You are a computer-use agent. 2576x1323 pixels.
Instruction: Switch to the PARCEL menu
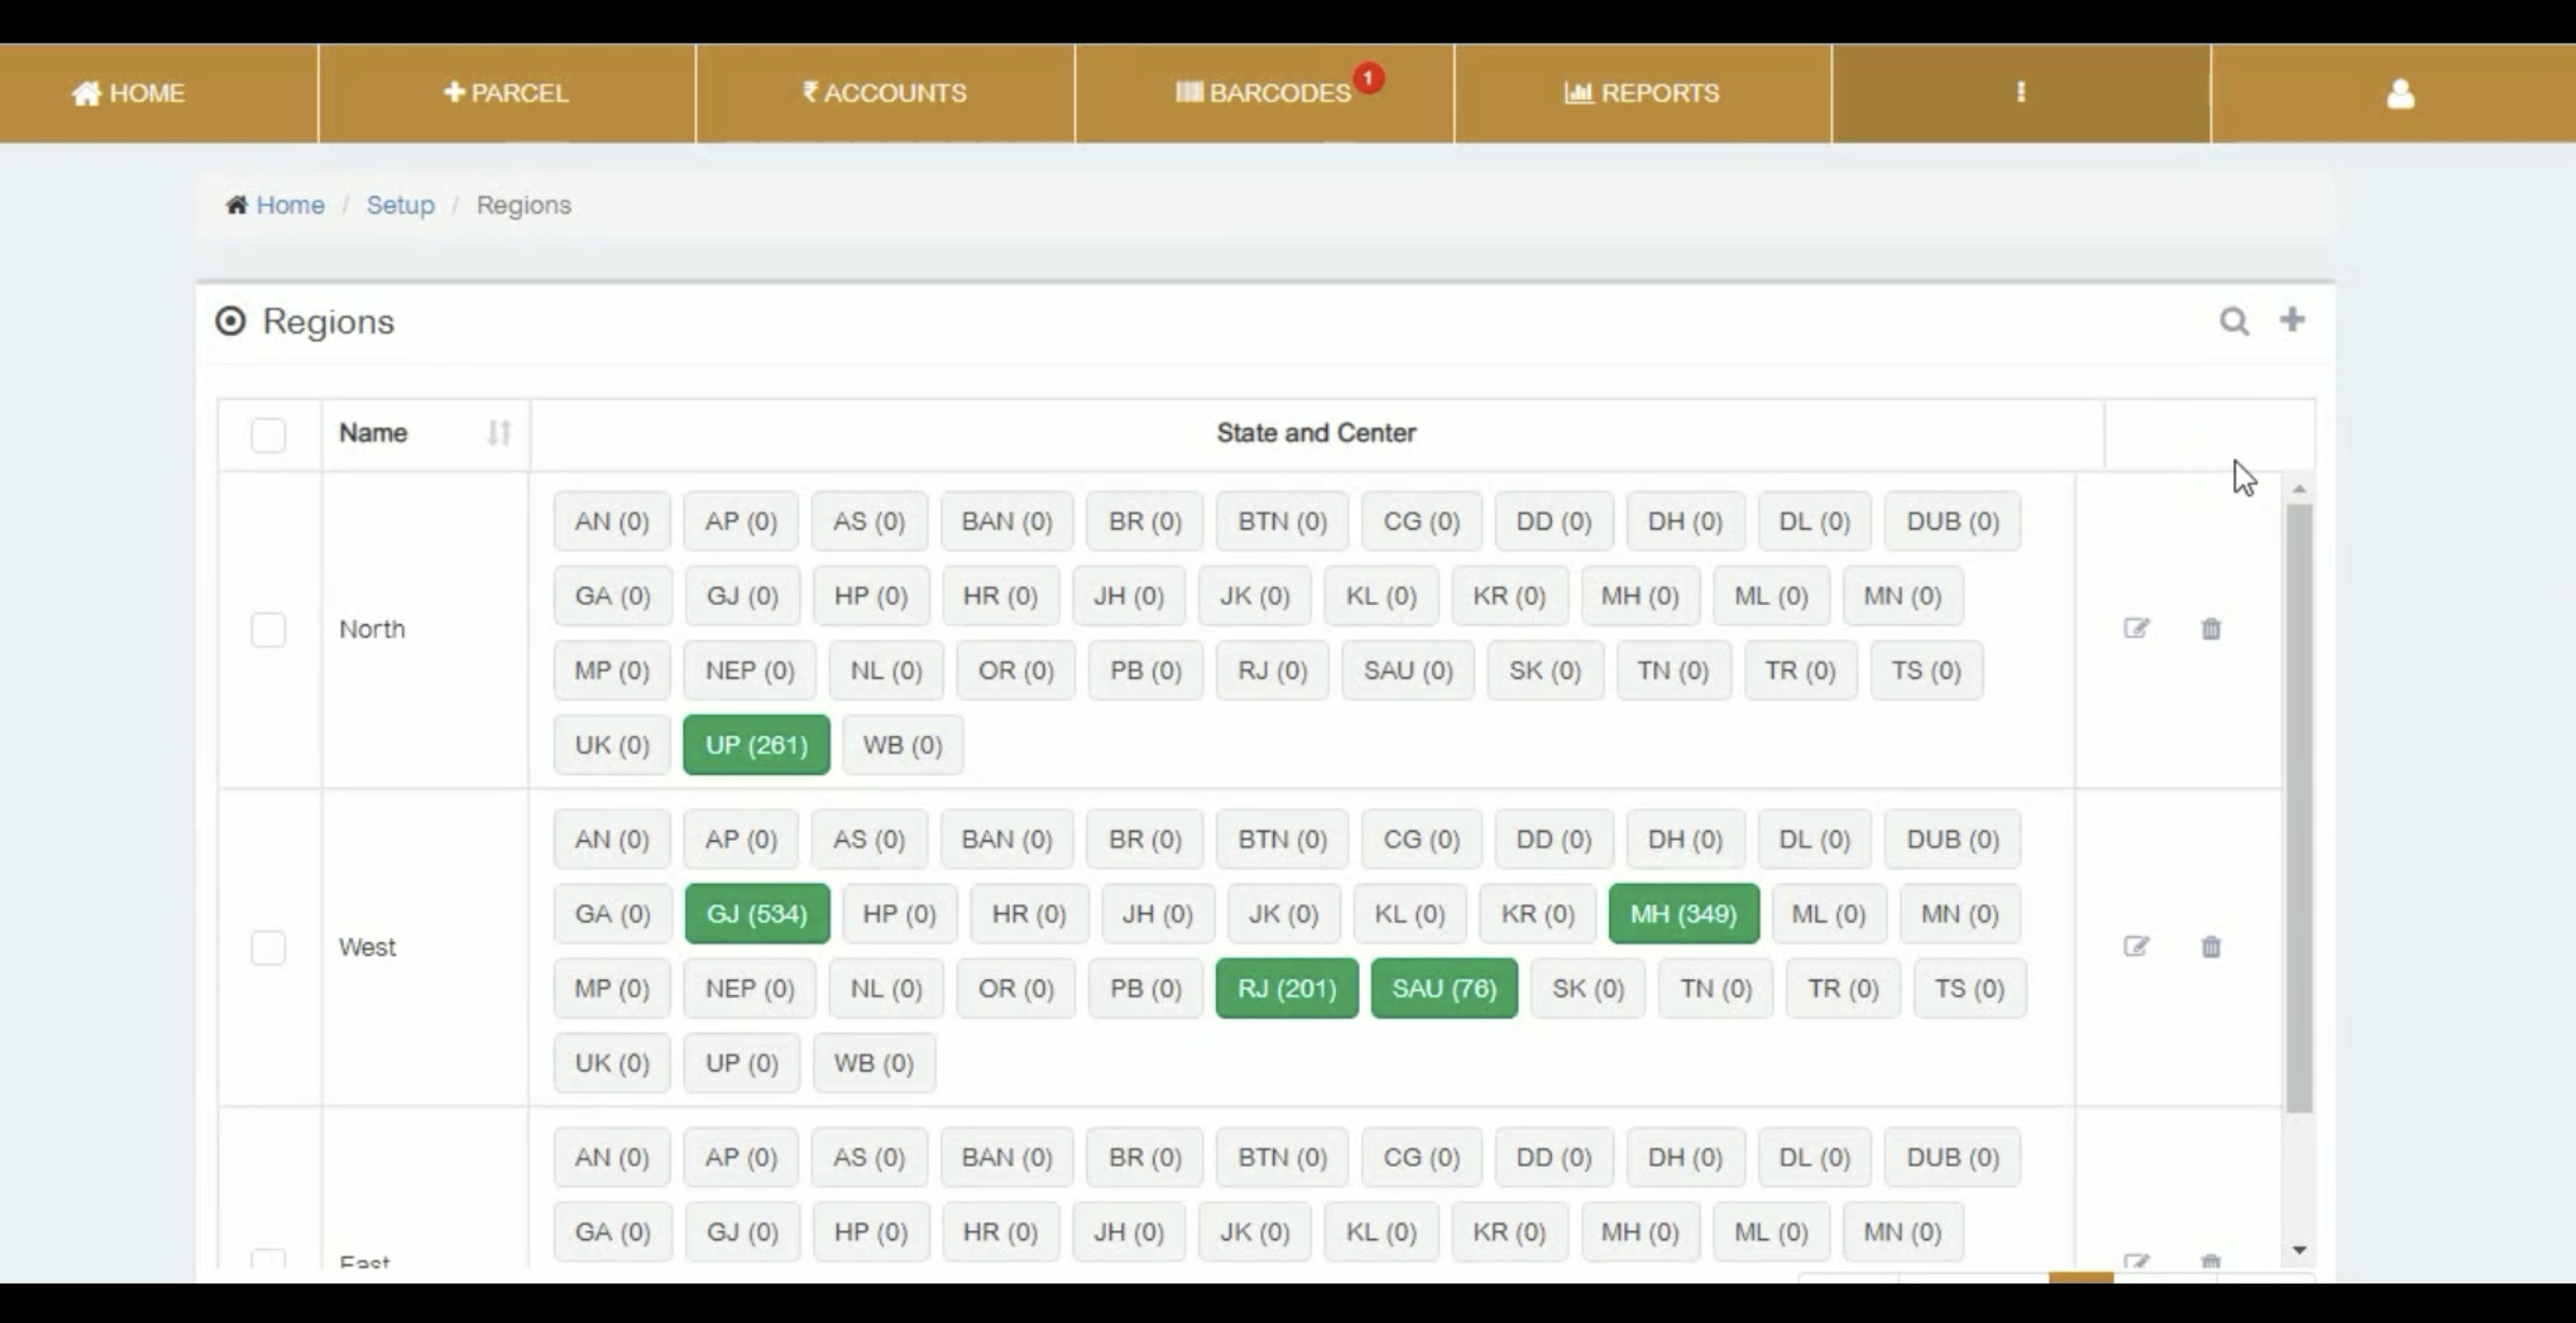pos(506,92)
